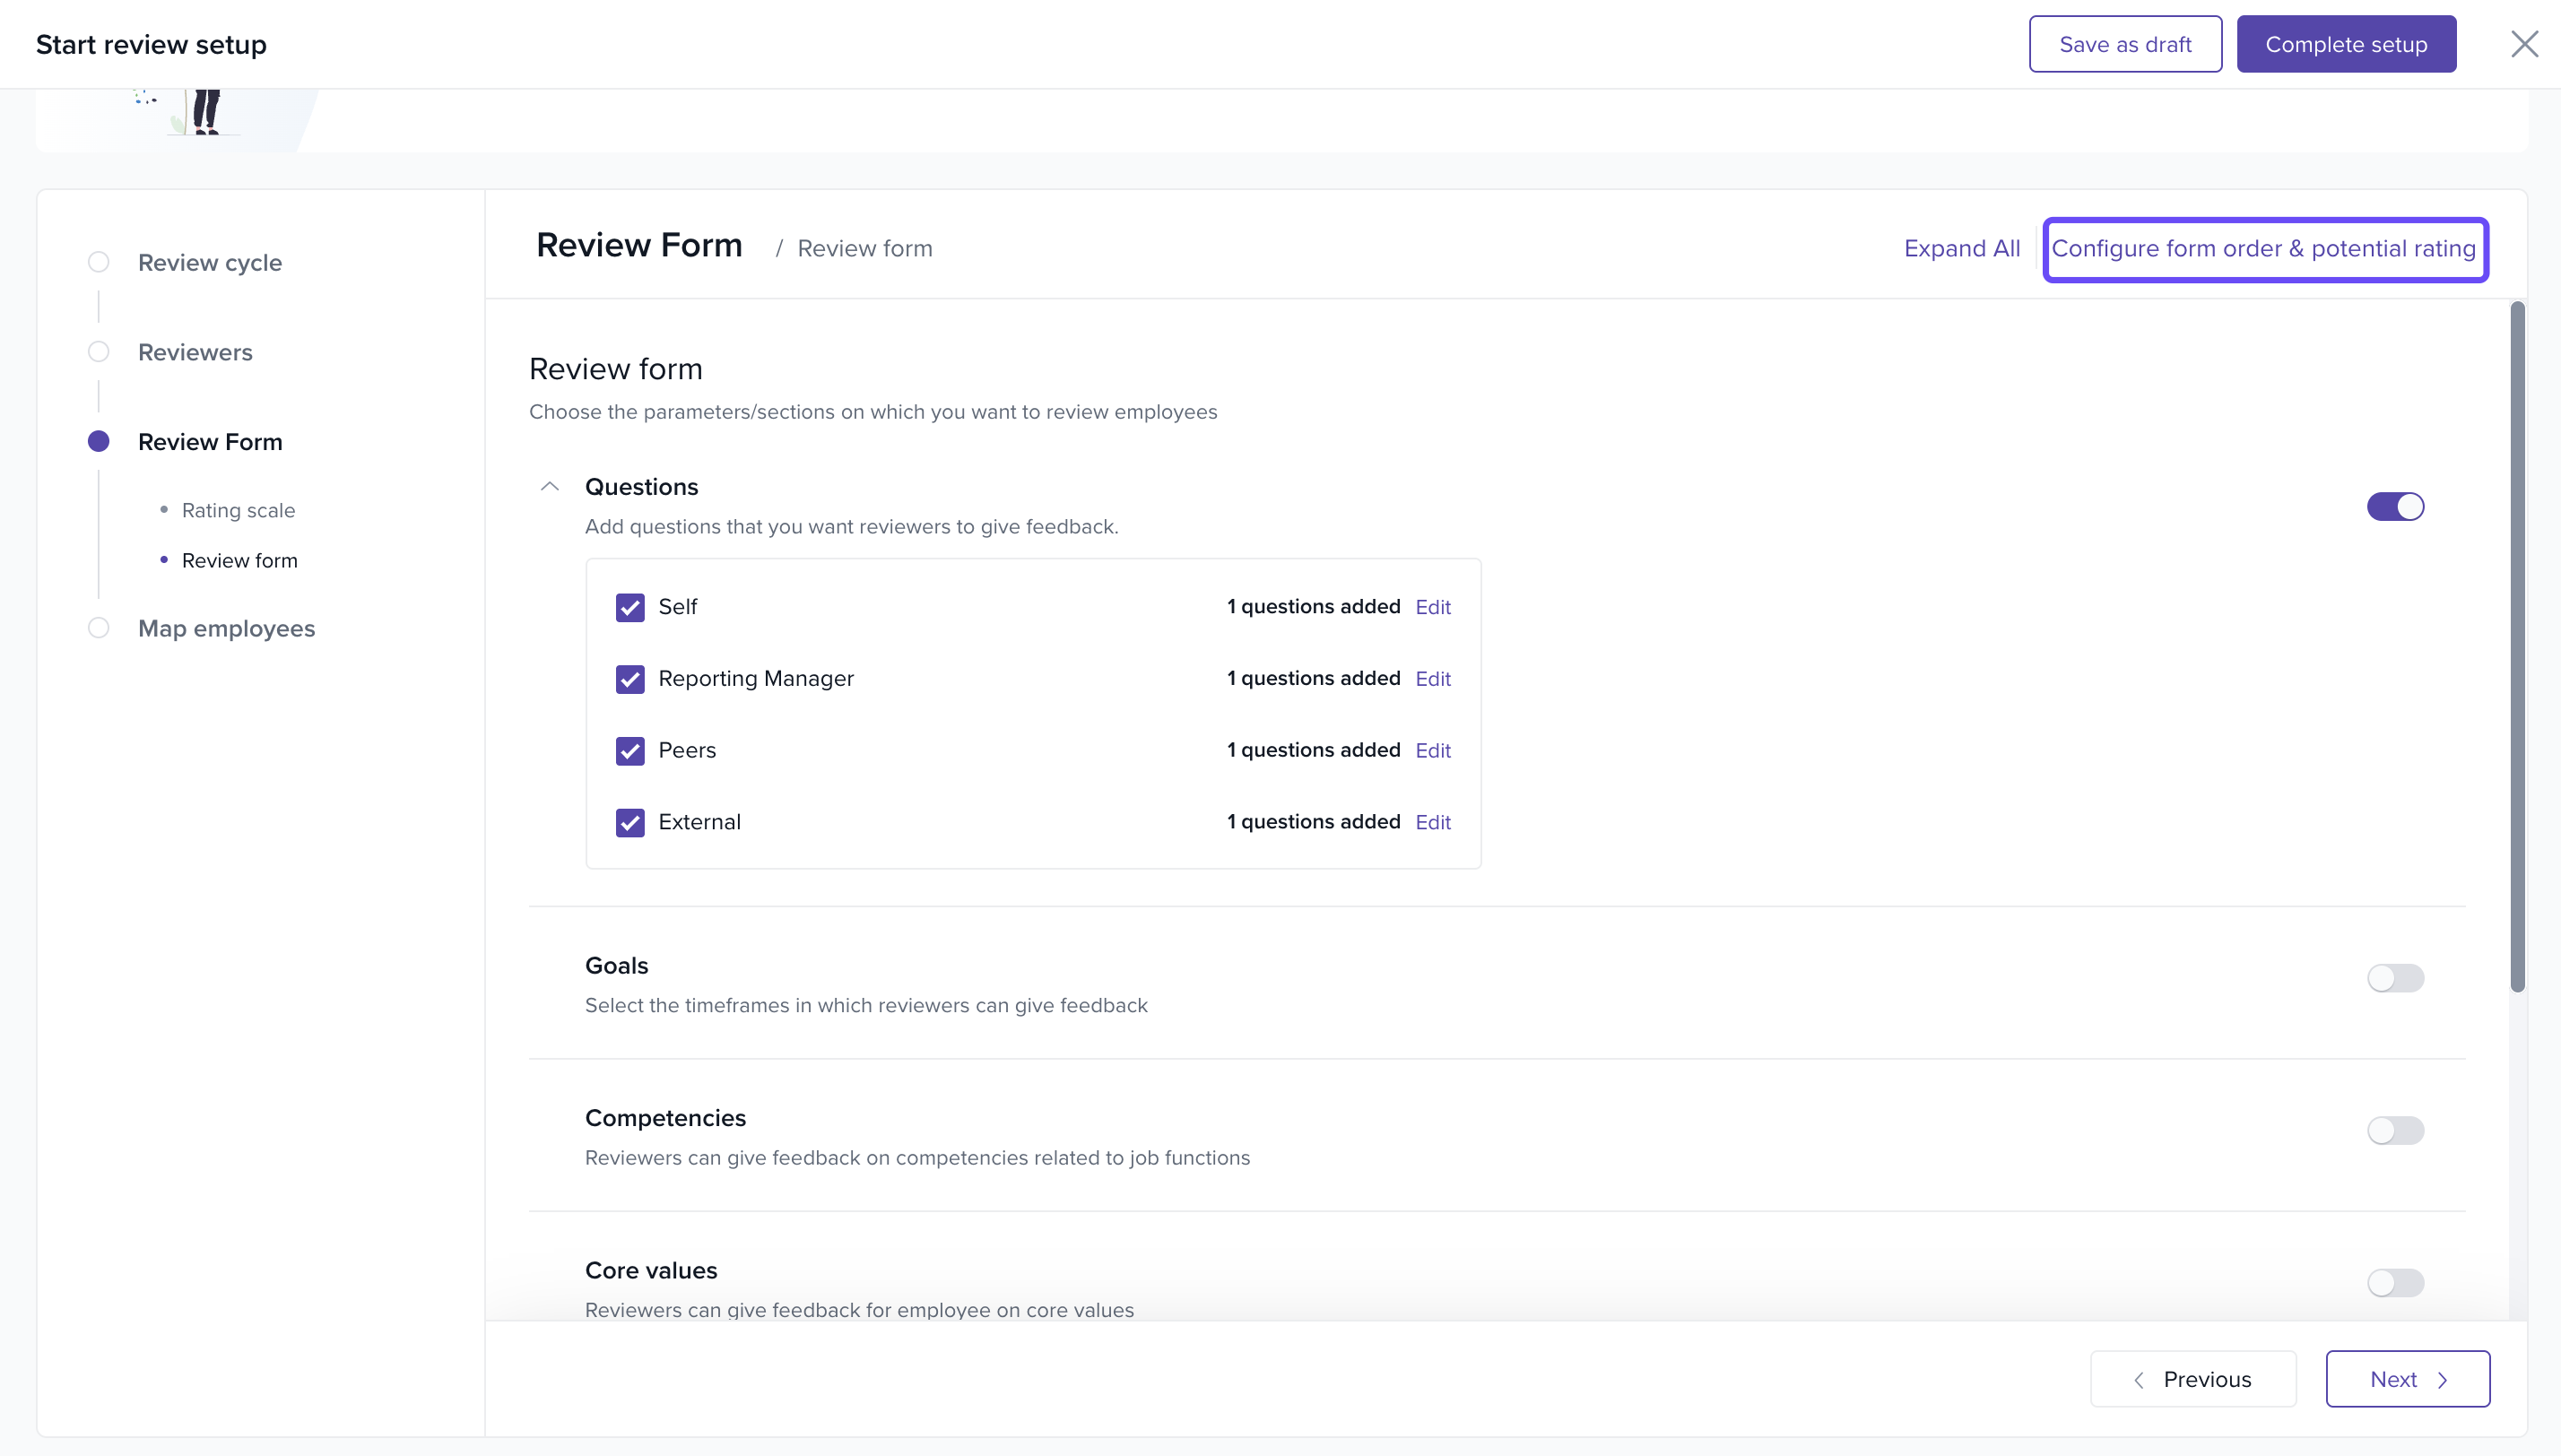This screenshot has height=1456, width=2561.
Task: Turn on the Competencies toggle
Action: [x=2395, y=1130]
